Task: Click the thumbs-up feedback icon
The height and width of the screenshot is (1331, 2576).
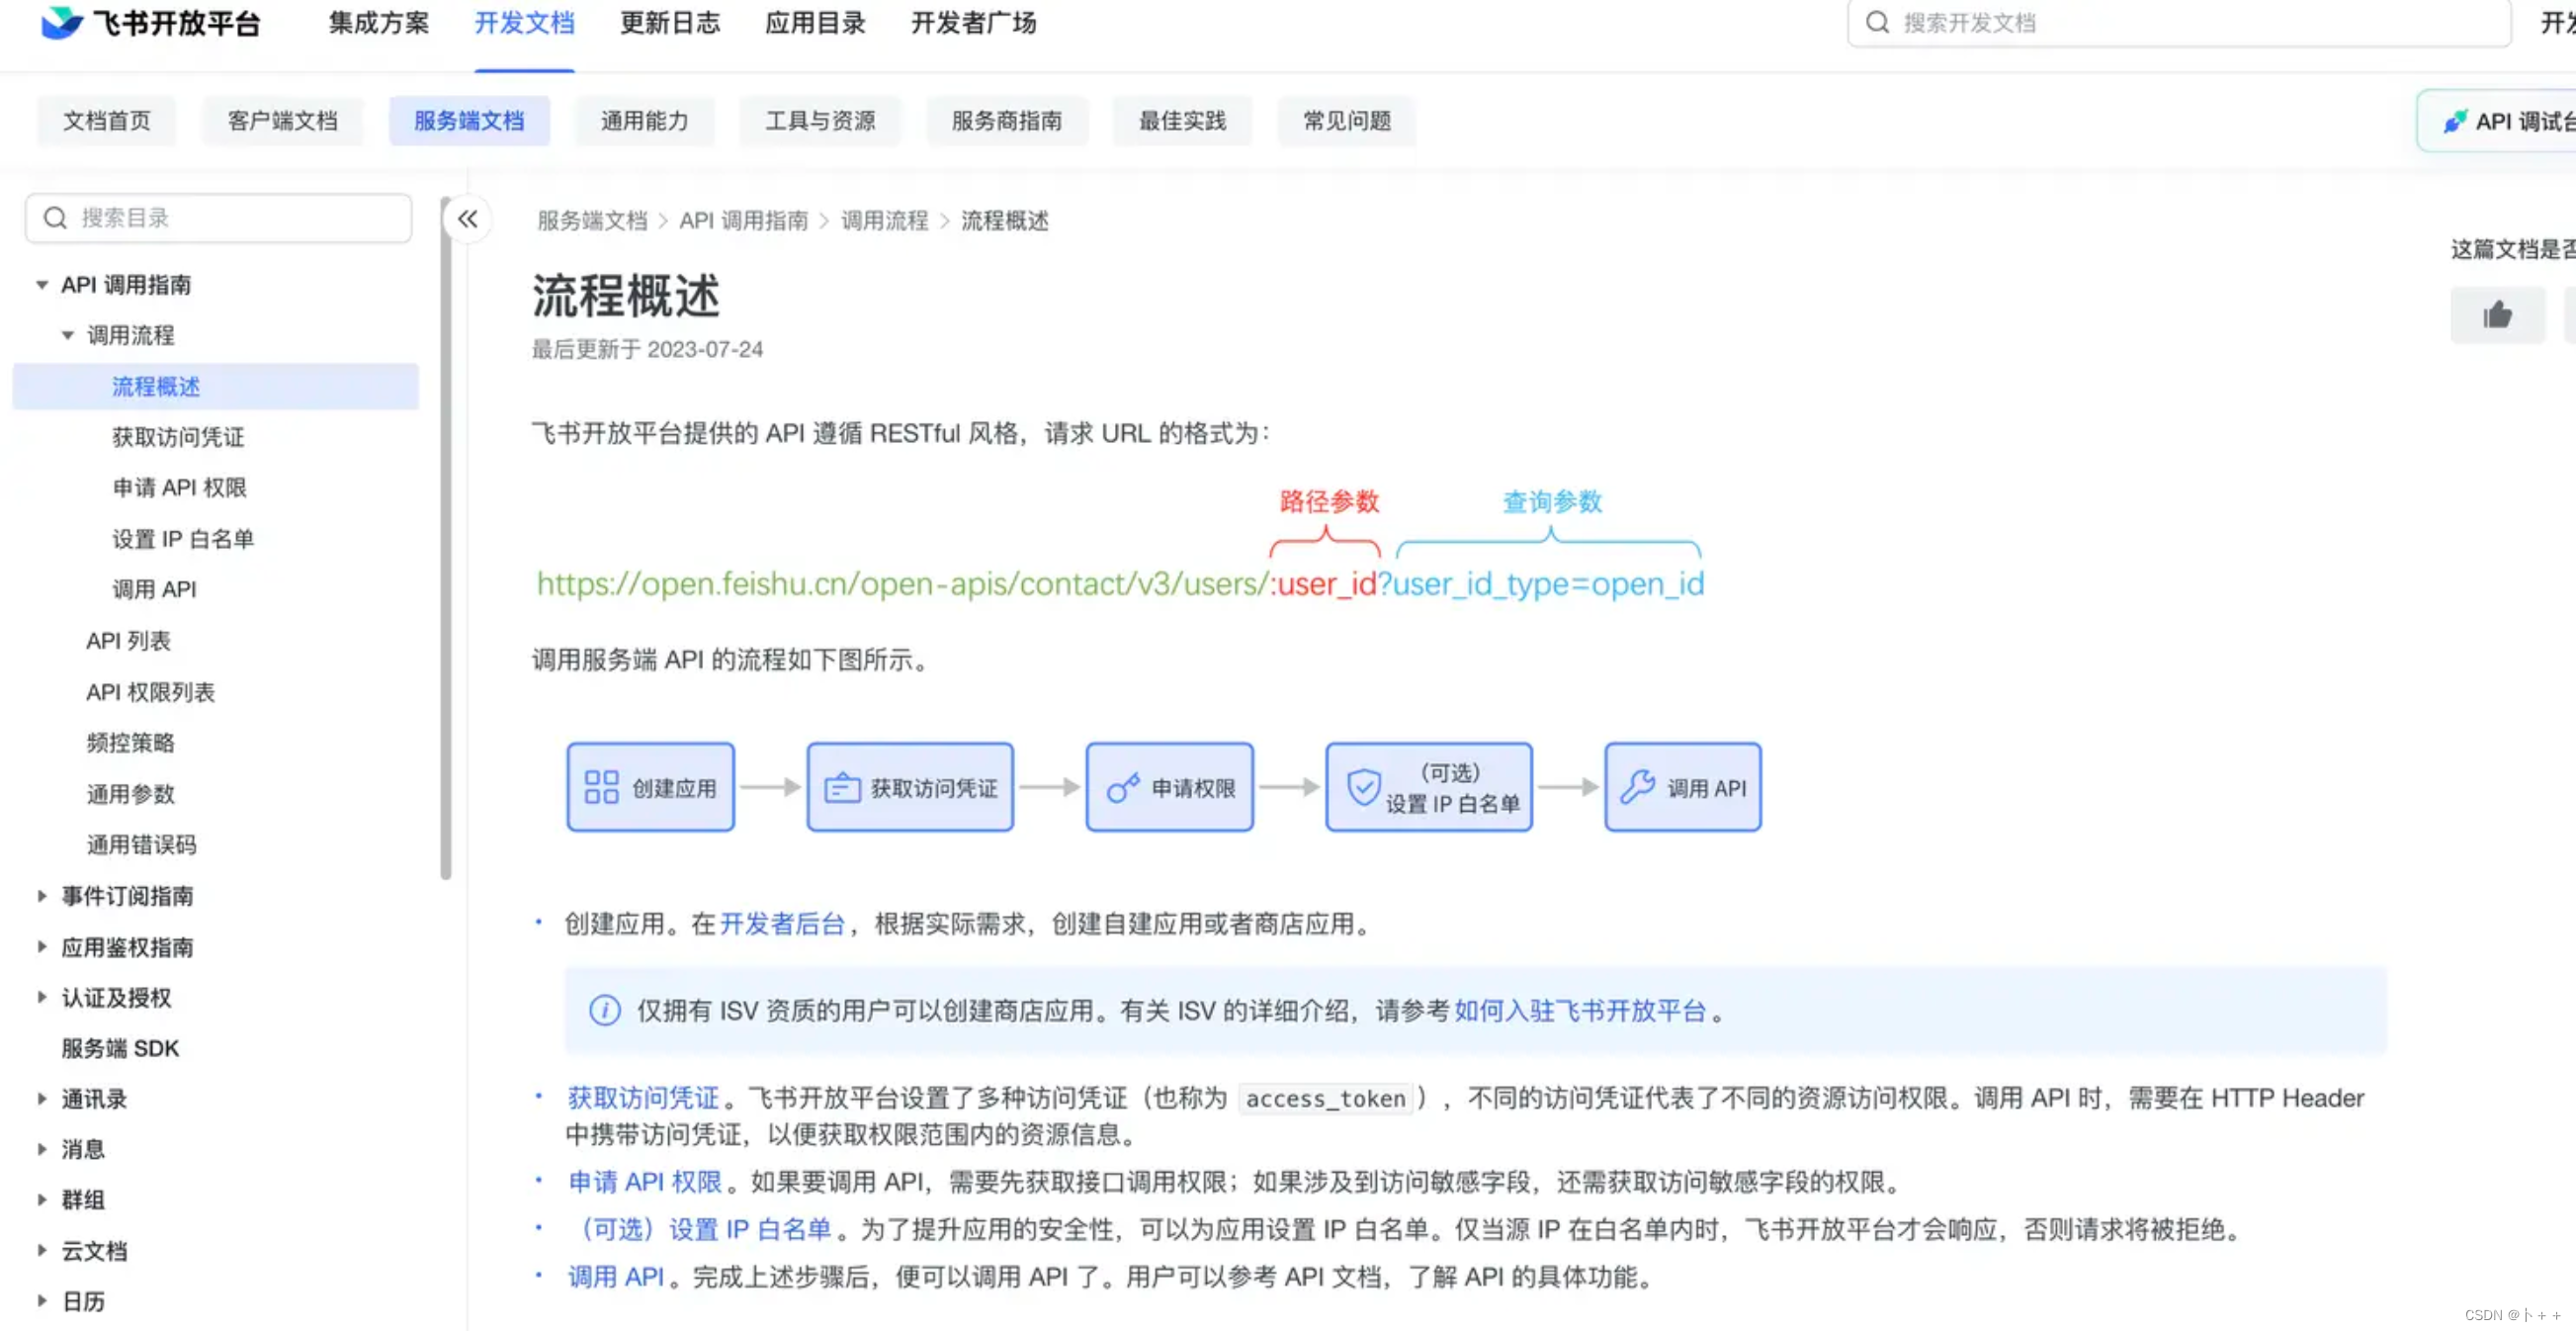Action: click(2497, 316)
